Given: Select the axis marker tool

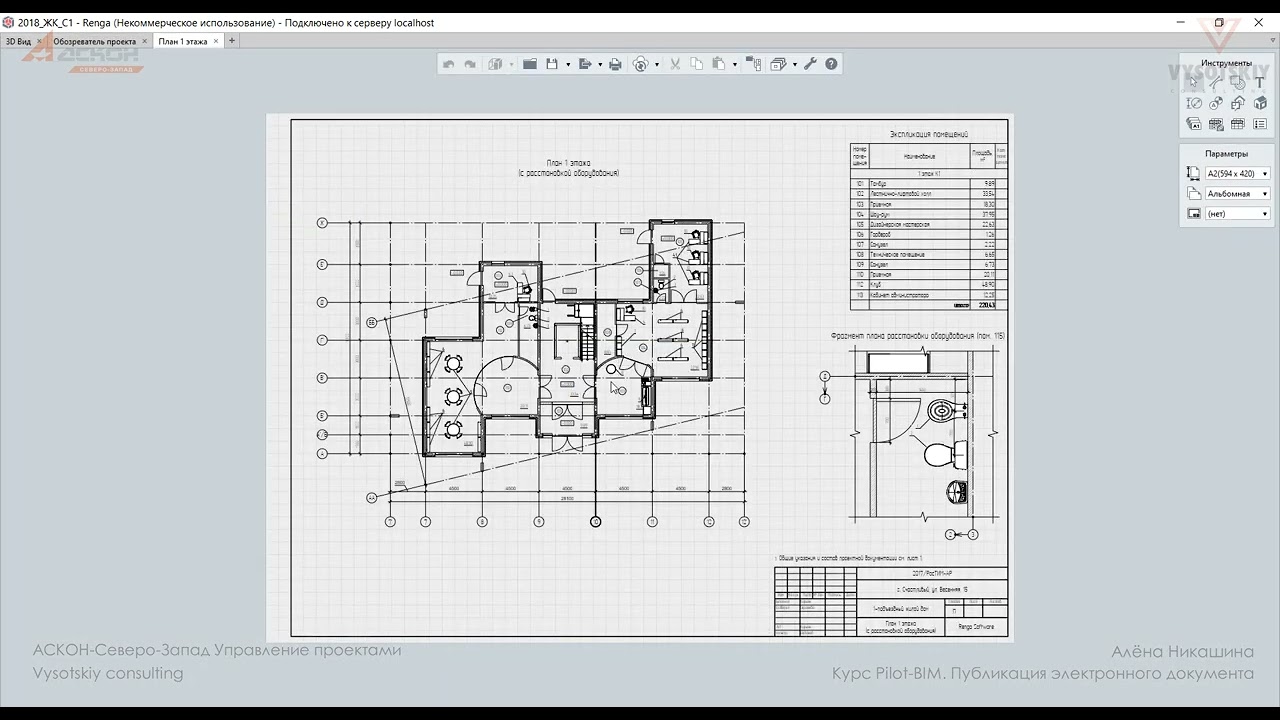Looking at the screenshot, I should (1216, 103).
